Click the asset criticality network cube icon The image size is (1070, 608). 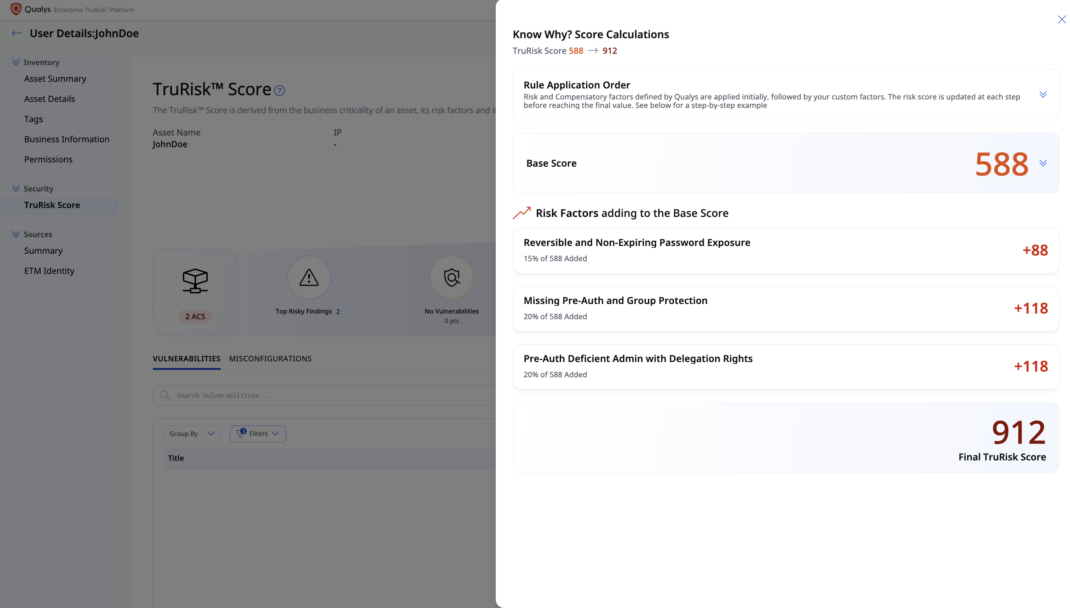point(195,280)
